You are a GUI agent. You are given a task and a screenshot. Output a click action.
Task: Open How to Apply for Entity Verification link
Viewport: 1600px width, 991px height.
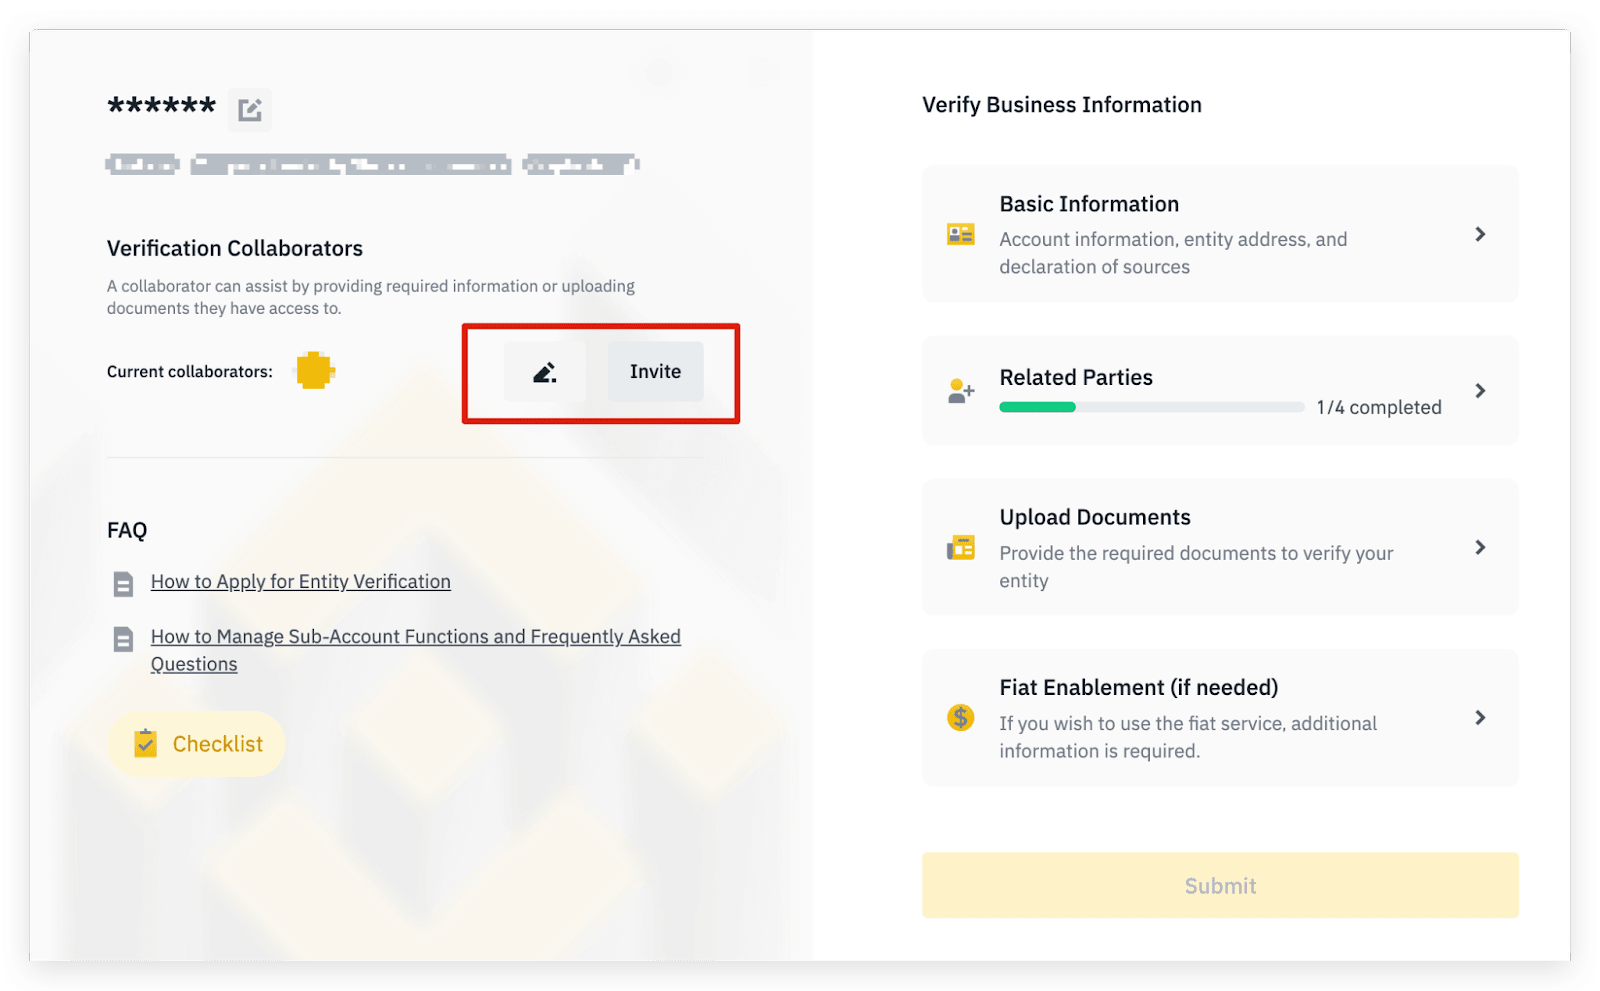pyautogui.click(x=300, y=582)
